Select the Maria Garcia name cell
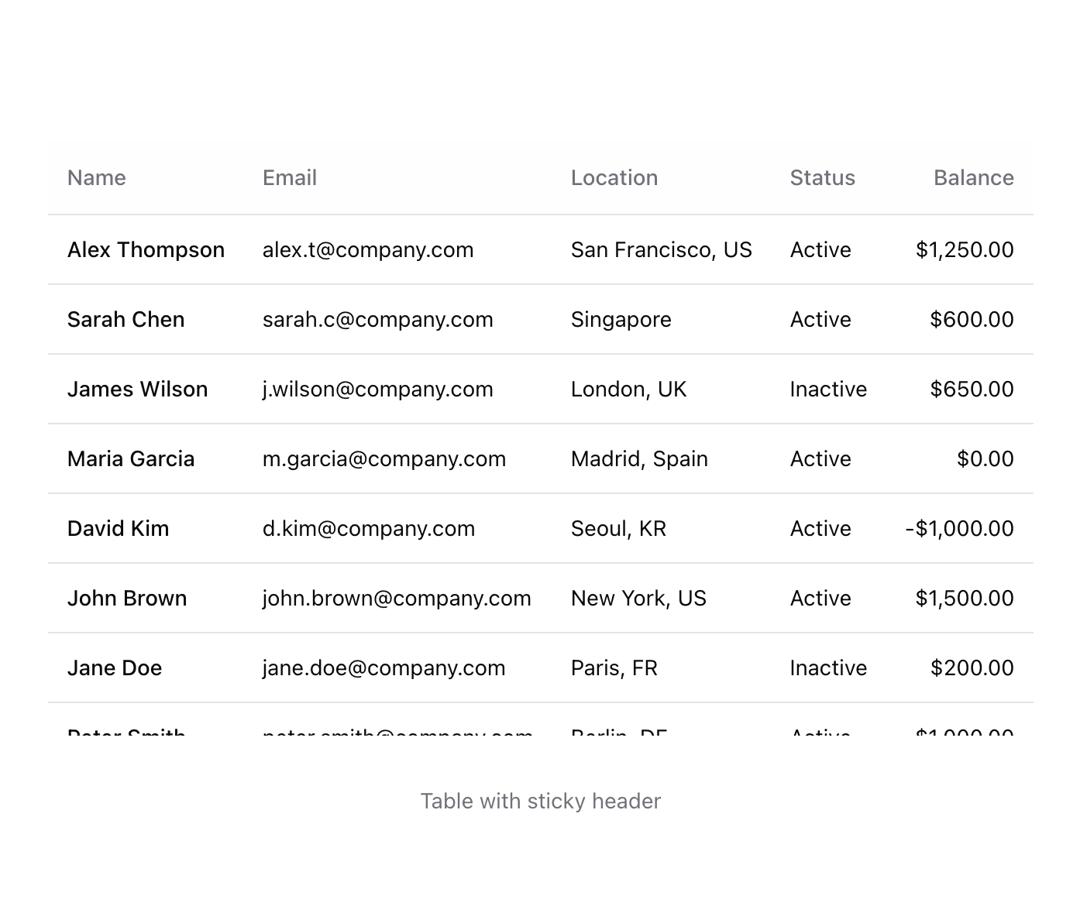 [x=131, y=459]
